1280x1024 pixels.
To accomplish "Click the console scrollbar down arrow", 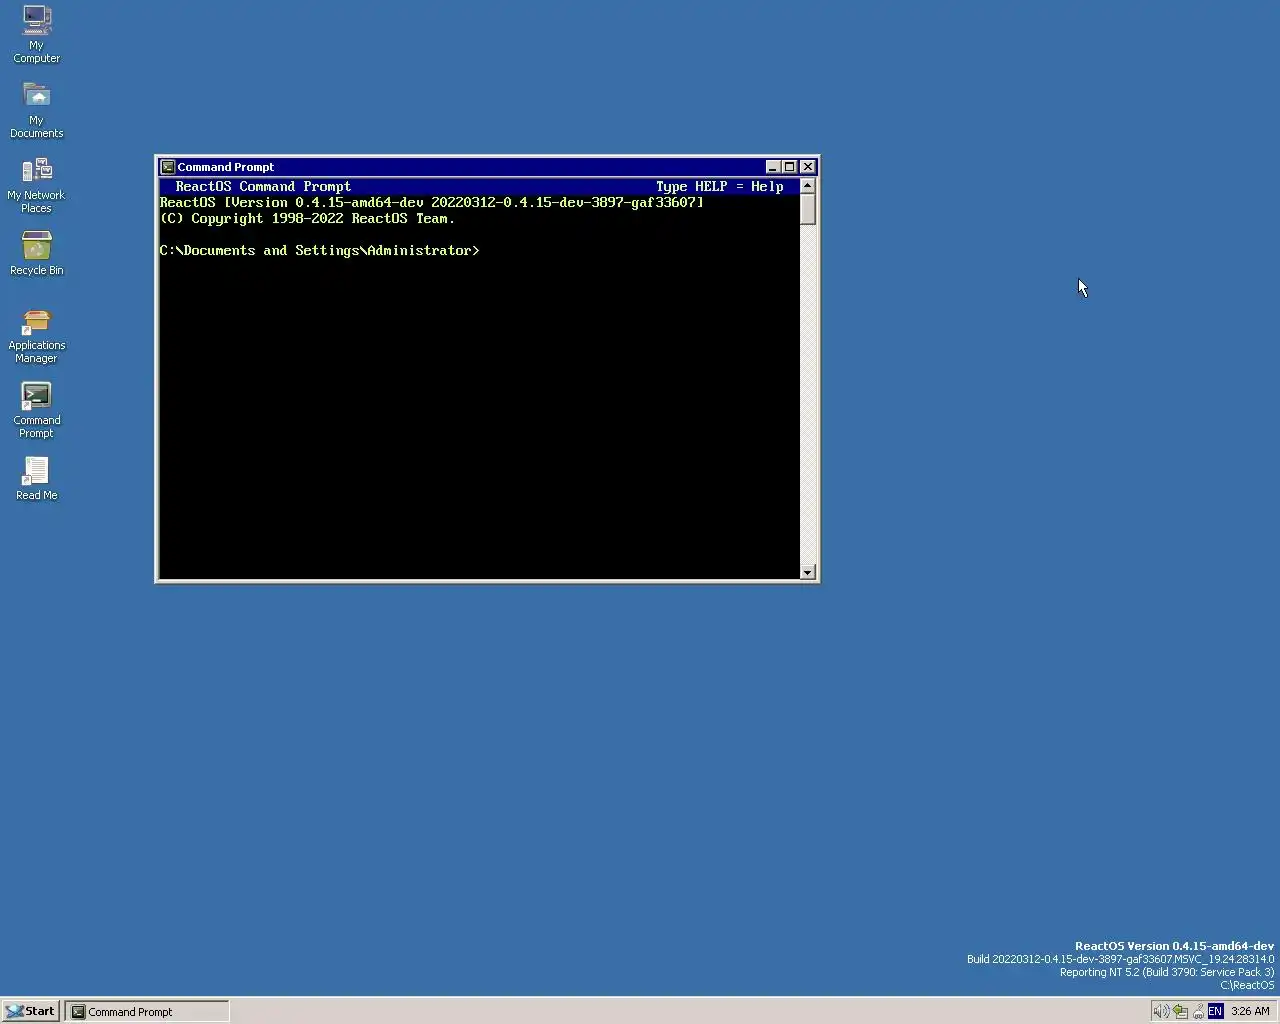I will coord(808,572).
